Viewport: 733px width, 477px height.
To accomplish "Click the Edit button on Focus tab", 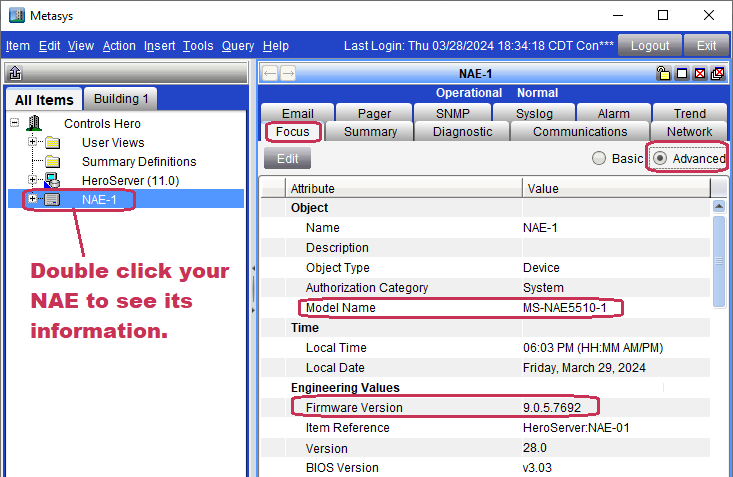I will (x=287, y=159).
